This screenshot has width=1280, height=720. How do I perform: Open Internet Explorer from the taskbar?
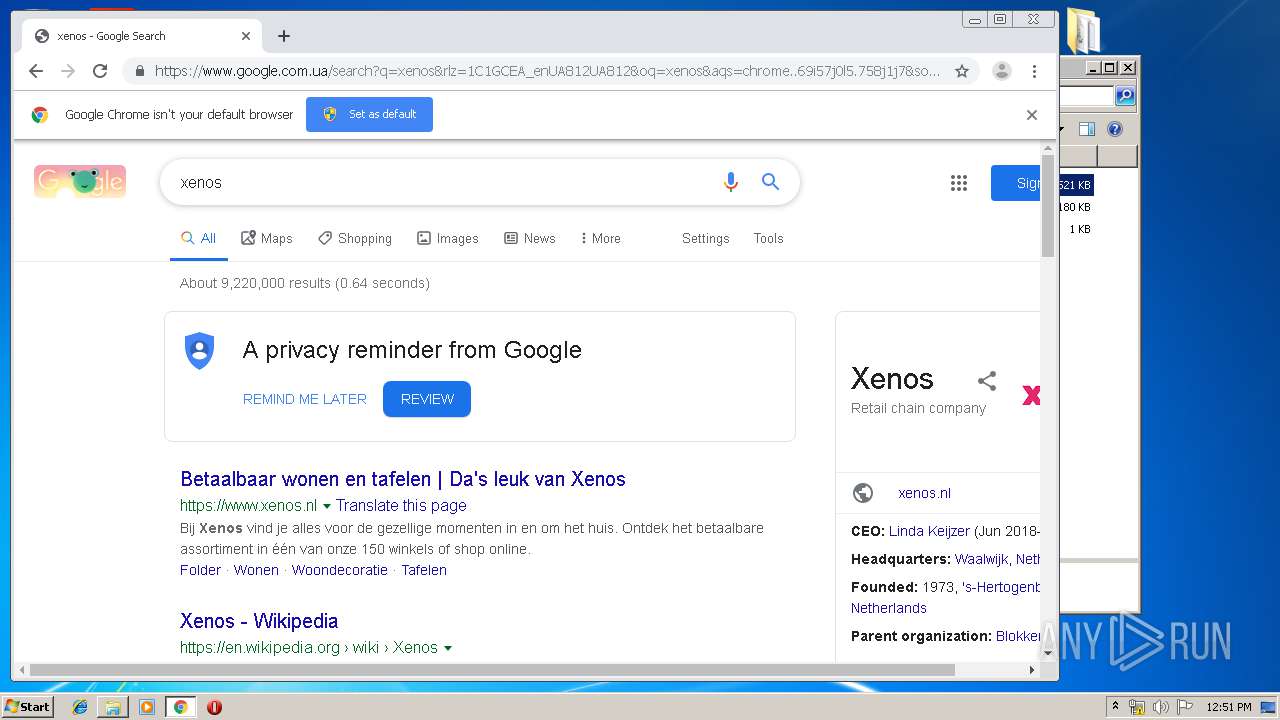pyautogui.click(x=80, y=707)
